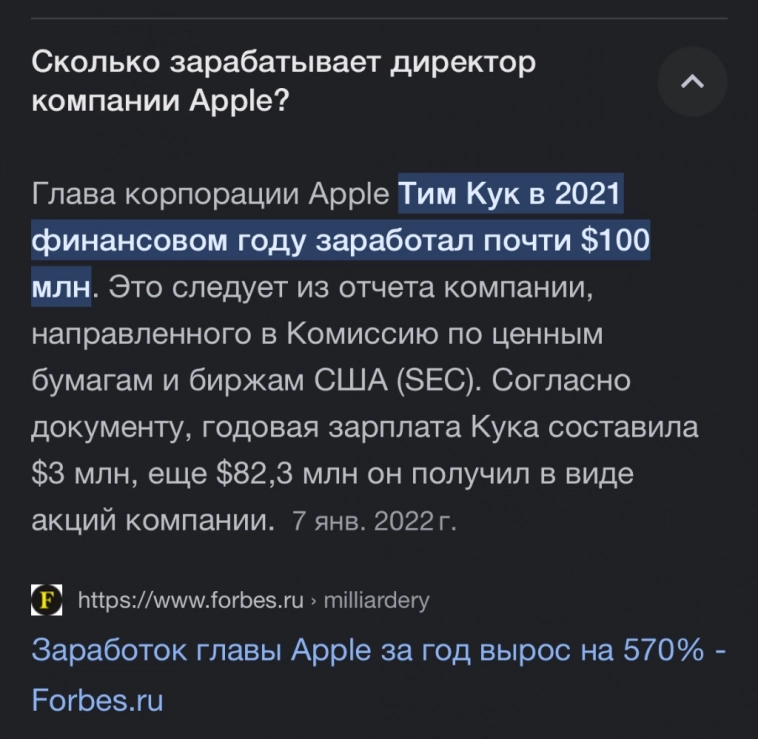The height and width of the screenshot is (739, 758).
Task: Open the https://www.forbes.ru source URL
Action: tap(190, 600)
